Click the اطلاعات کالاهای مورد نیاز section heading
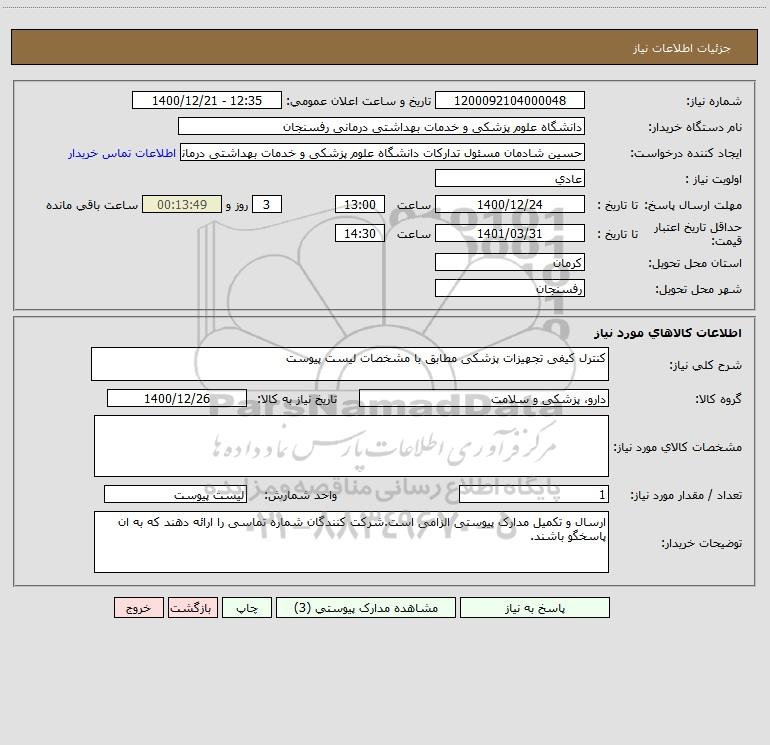Image resolution: width=770 pixels, height=745 pixels. (668, 332)
